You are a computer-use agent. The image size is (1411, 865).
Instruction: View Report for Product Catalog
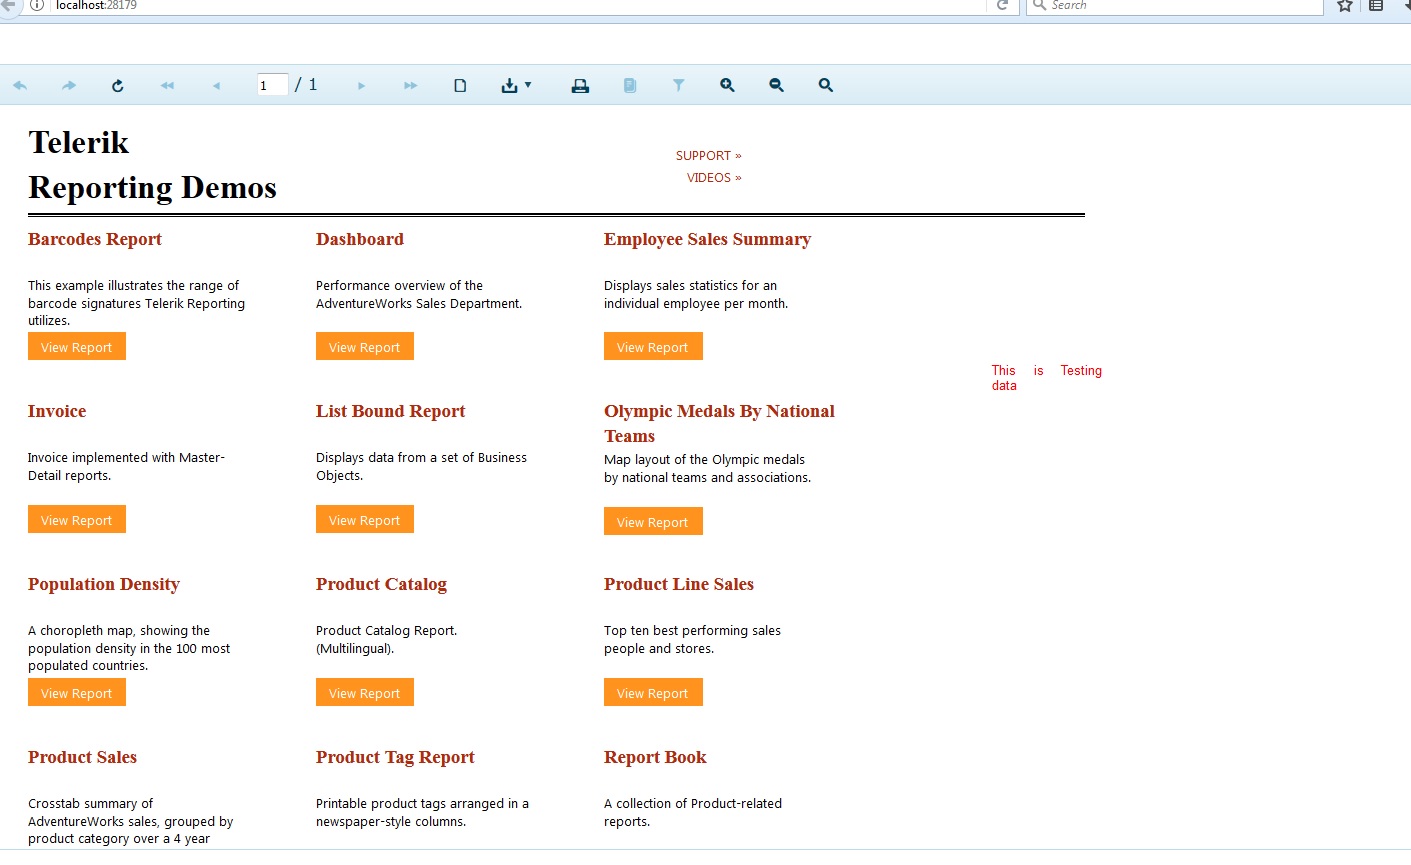(365, 693)
